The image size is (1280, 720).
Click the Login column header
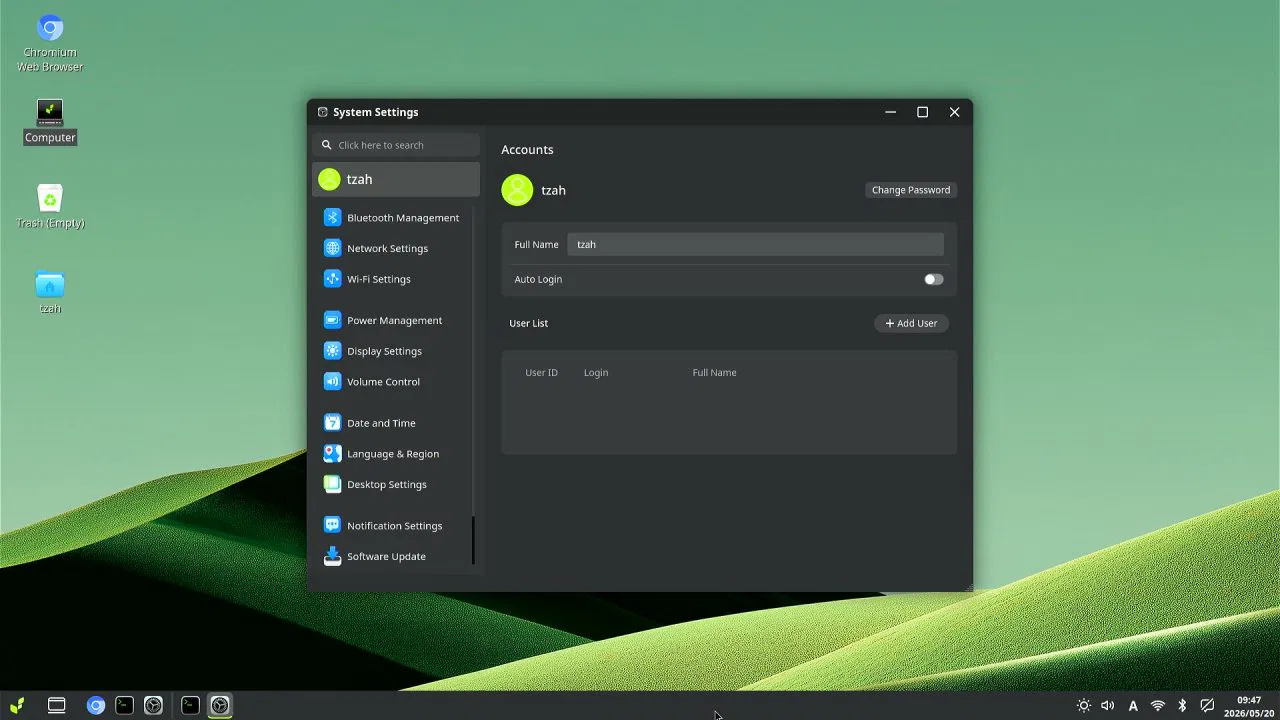[596, 373]
